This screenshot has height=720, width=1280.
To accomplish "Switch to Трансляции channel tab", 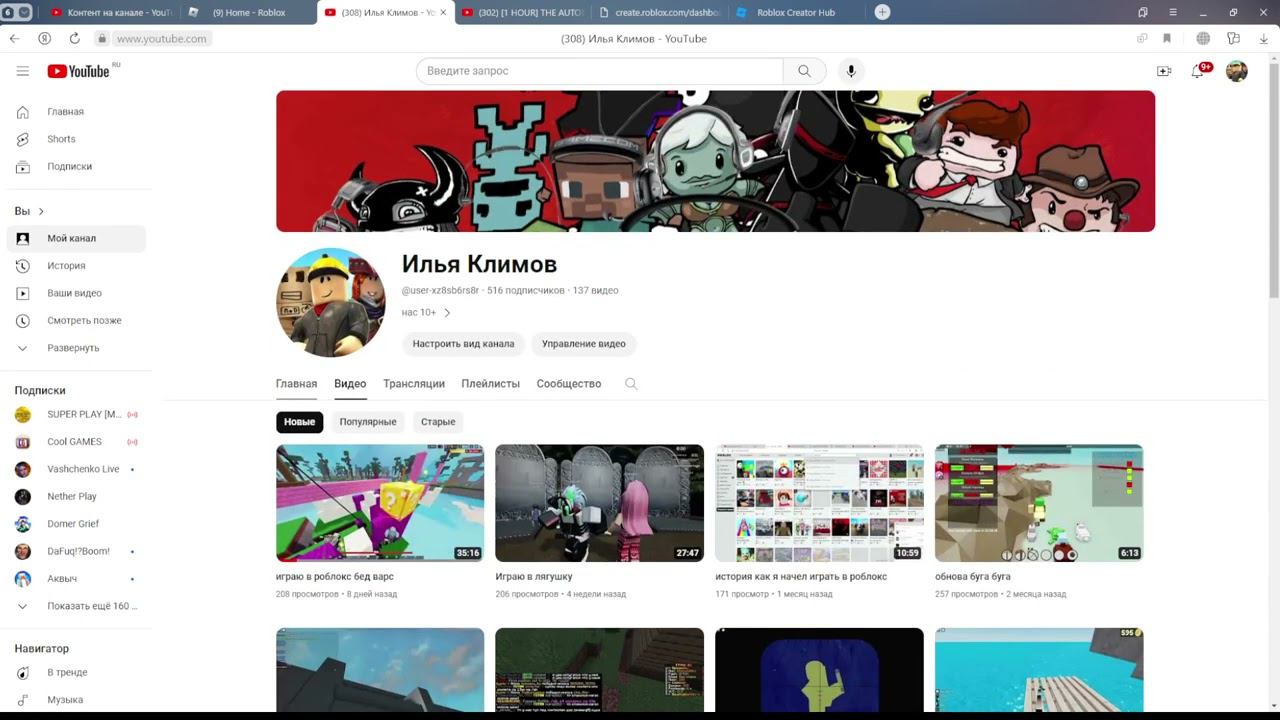I will pyautogui.click(x=414, y=384).
